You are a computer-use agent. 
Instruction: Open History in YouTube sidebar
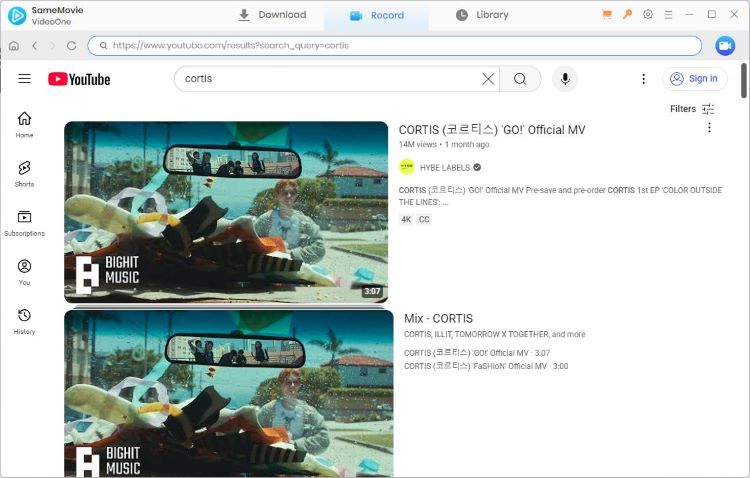(x=24, y=322)
